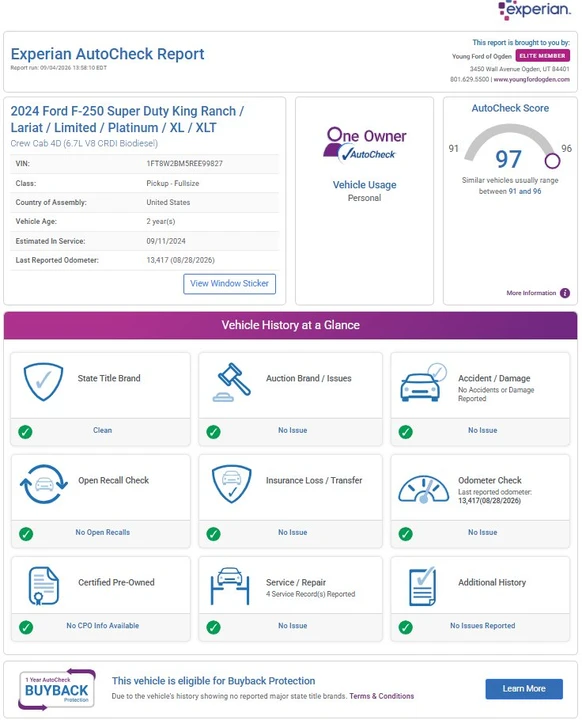Click the Learn More button
Image resolution: width=582 pixels, height=720 pixels.
[x=524, y=689]
